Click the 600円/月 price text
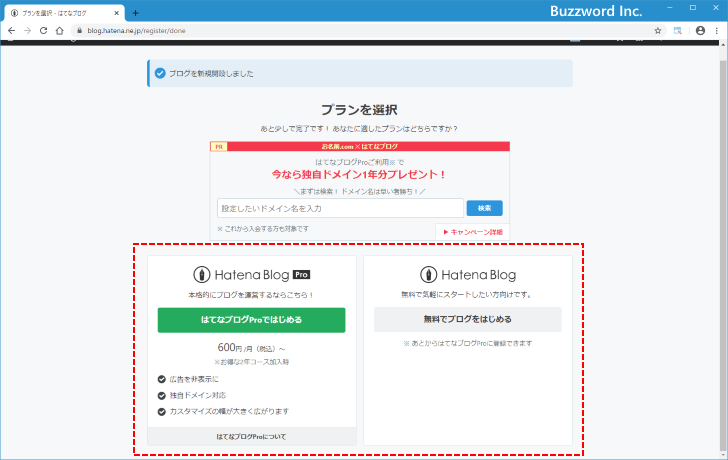 [x=252, y=348]
